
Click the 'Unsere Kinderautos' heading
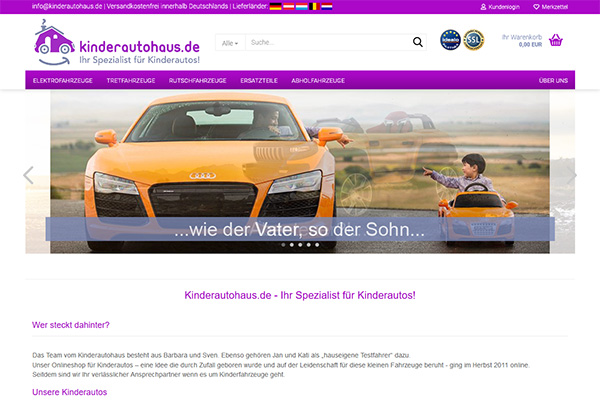(70, 392)
